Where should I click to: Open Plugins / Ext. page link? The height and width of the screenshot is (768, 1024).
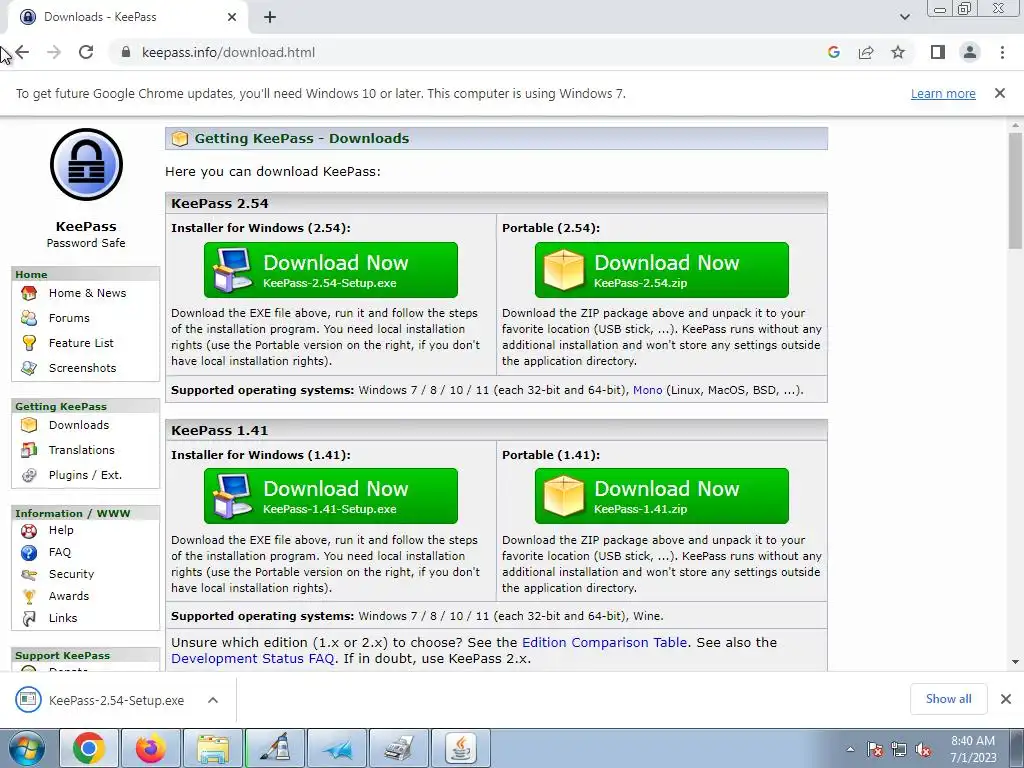pyautogui.click(x=85, y=475)
